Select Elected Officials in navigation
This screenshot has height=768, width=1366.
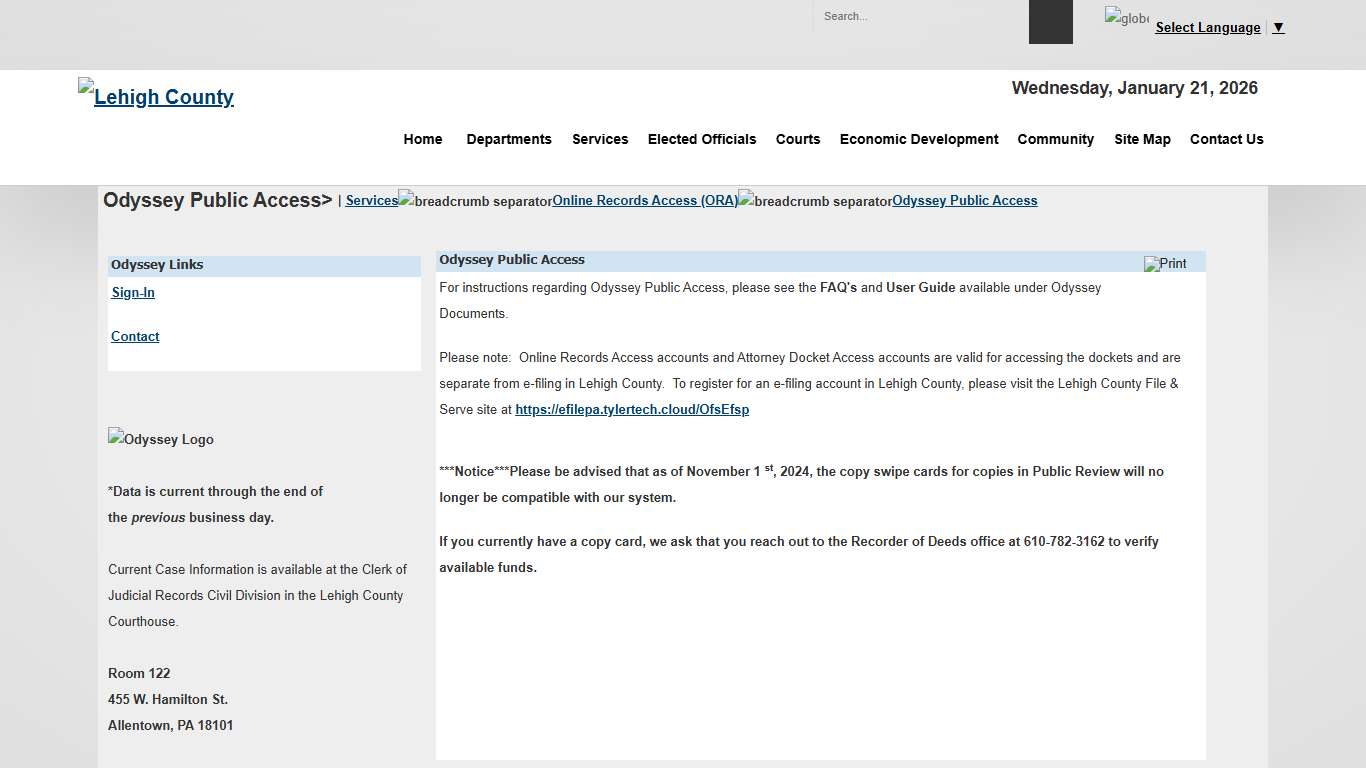(x=702, y=139)
